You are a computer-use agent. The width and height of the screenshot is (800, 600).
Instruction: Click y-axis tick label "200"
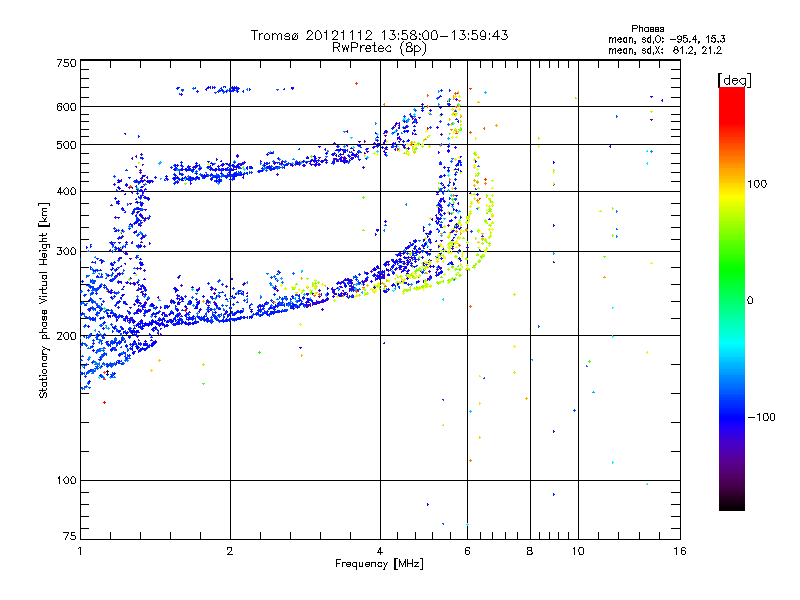[66, 336]
